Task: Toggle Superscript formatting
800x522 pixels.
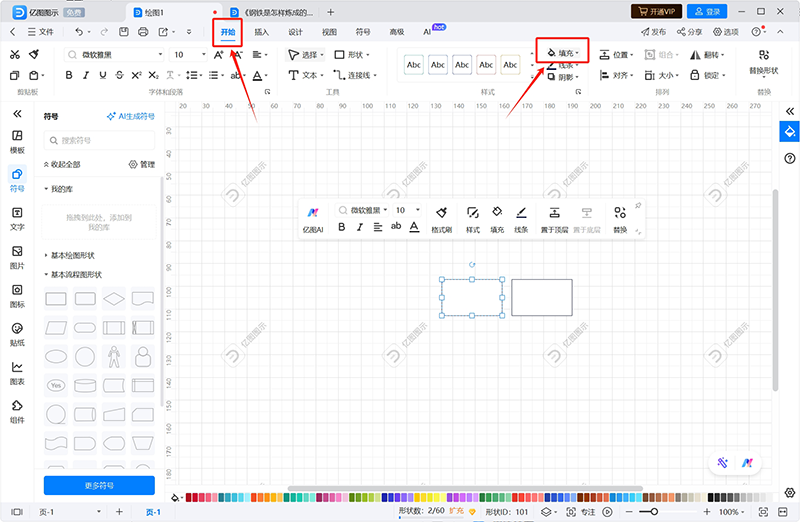Action: point(136,76)
